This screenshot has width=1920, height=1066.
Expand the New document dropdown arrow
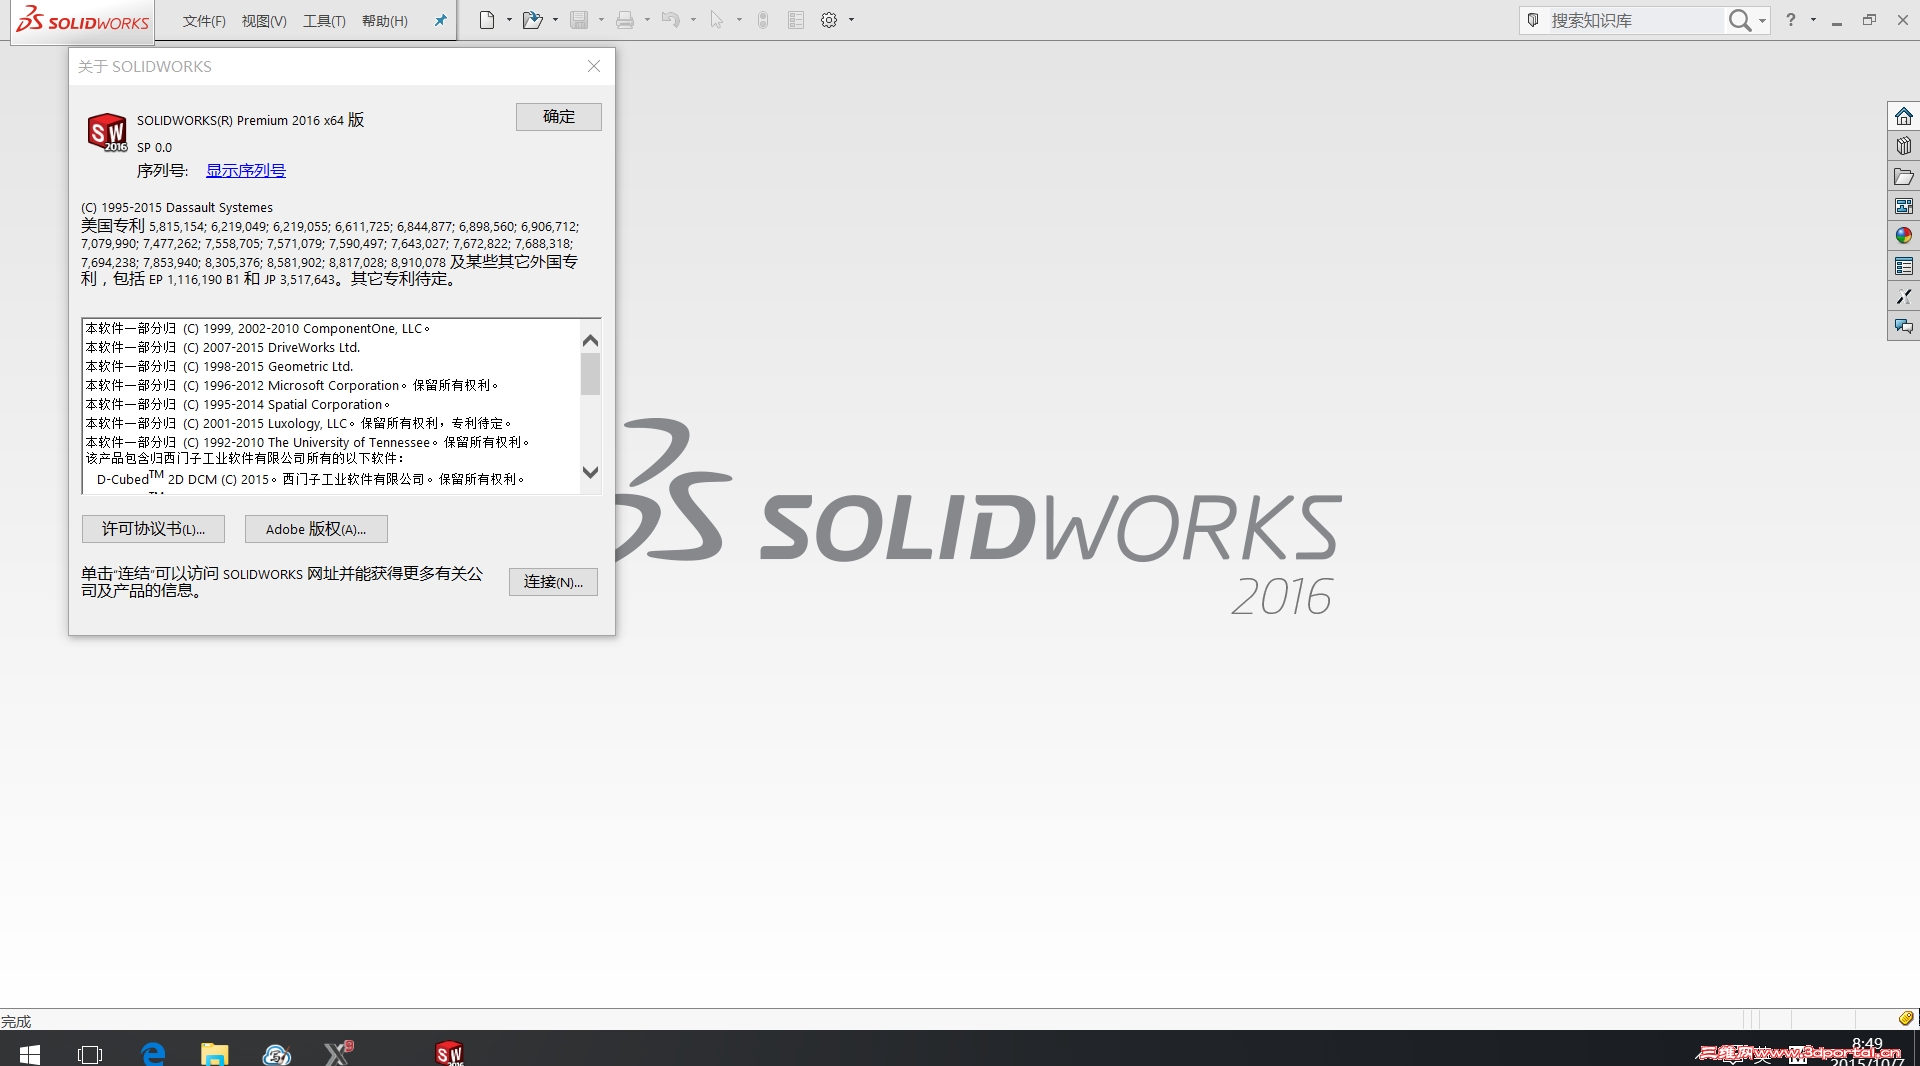[509, 20]
